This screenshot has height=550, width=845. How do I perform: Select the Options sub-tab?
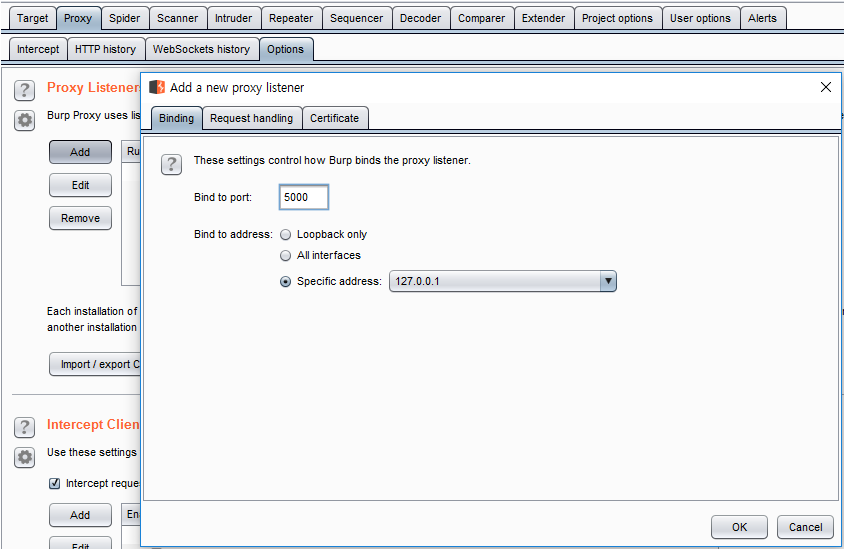pos(285,49)
